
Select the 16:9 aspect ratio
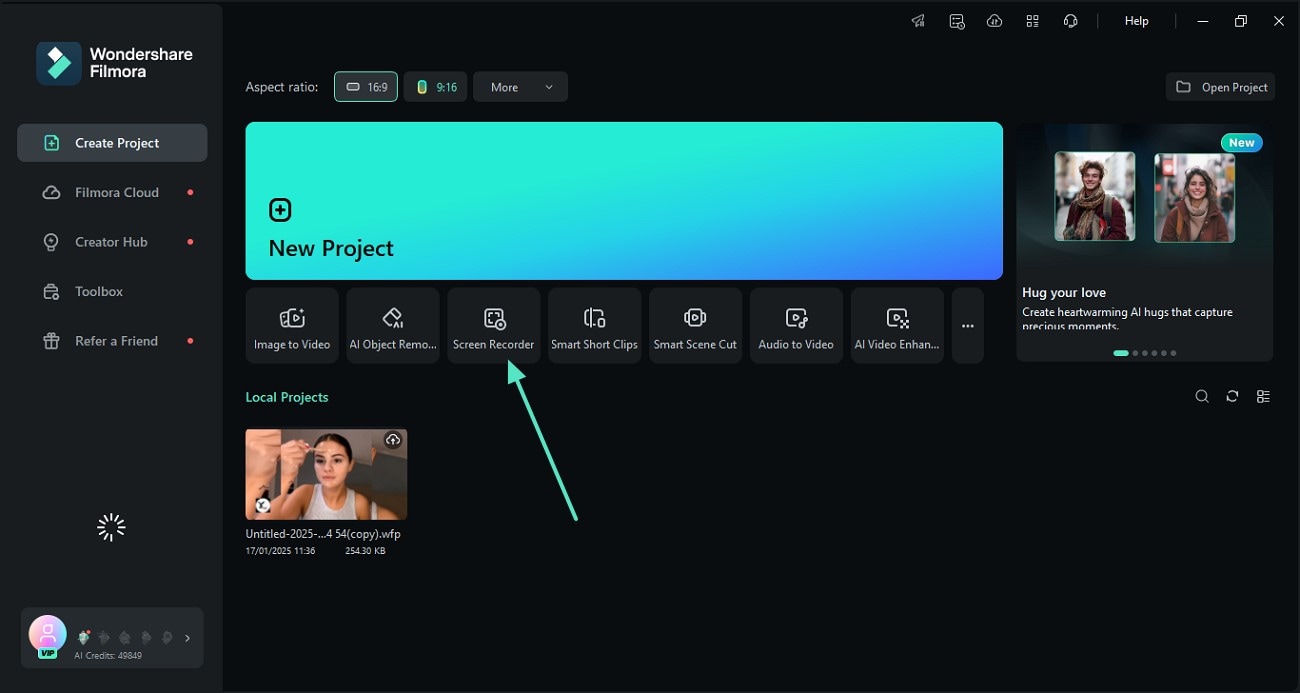(366, 87)
